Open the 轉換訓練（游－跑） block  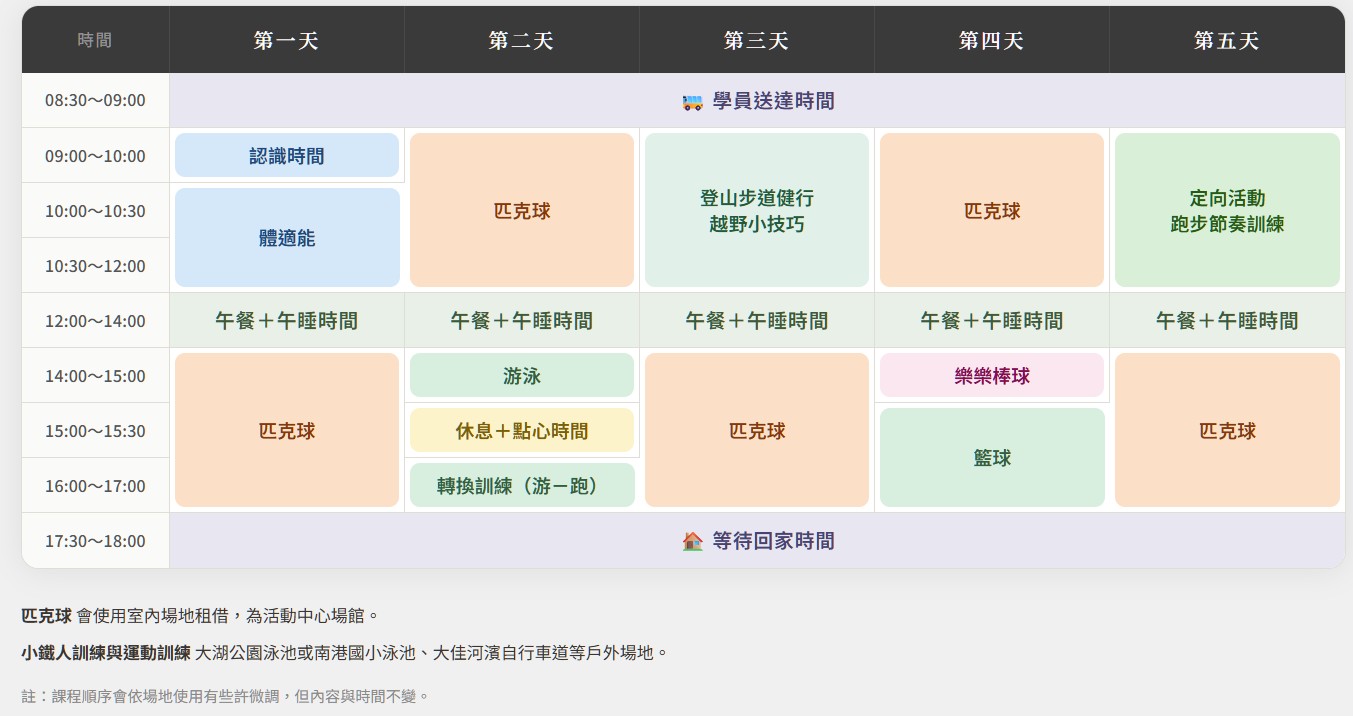(x=521, y=486)
